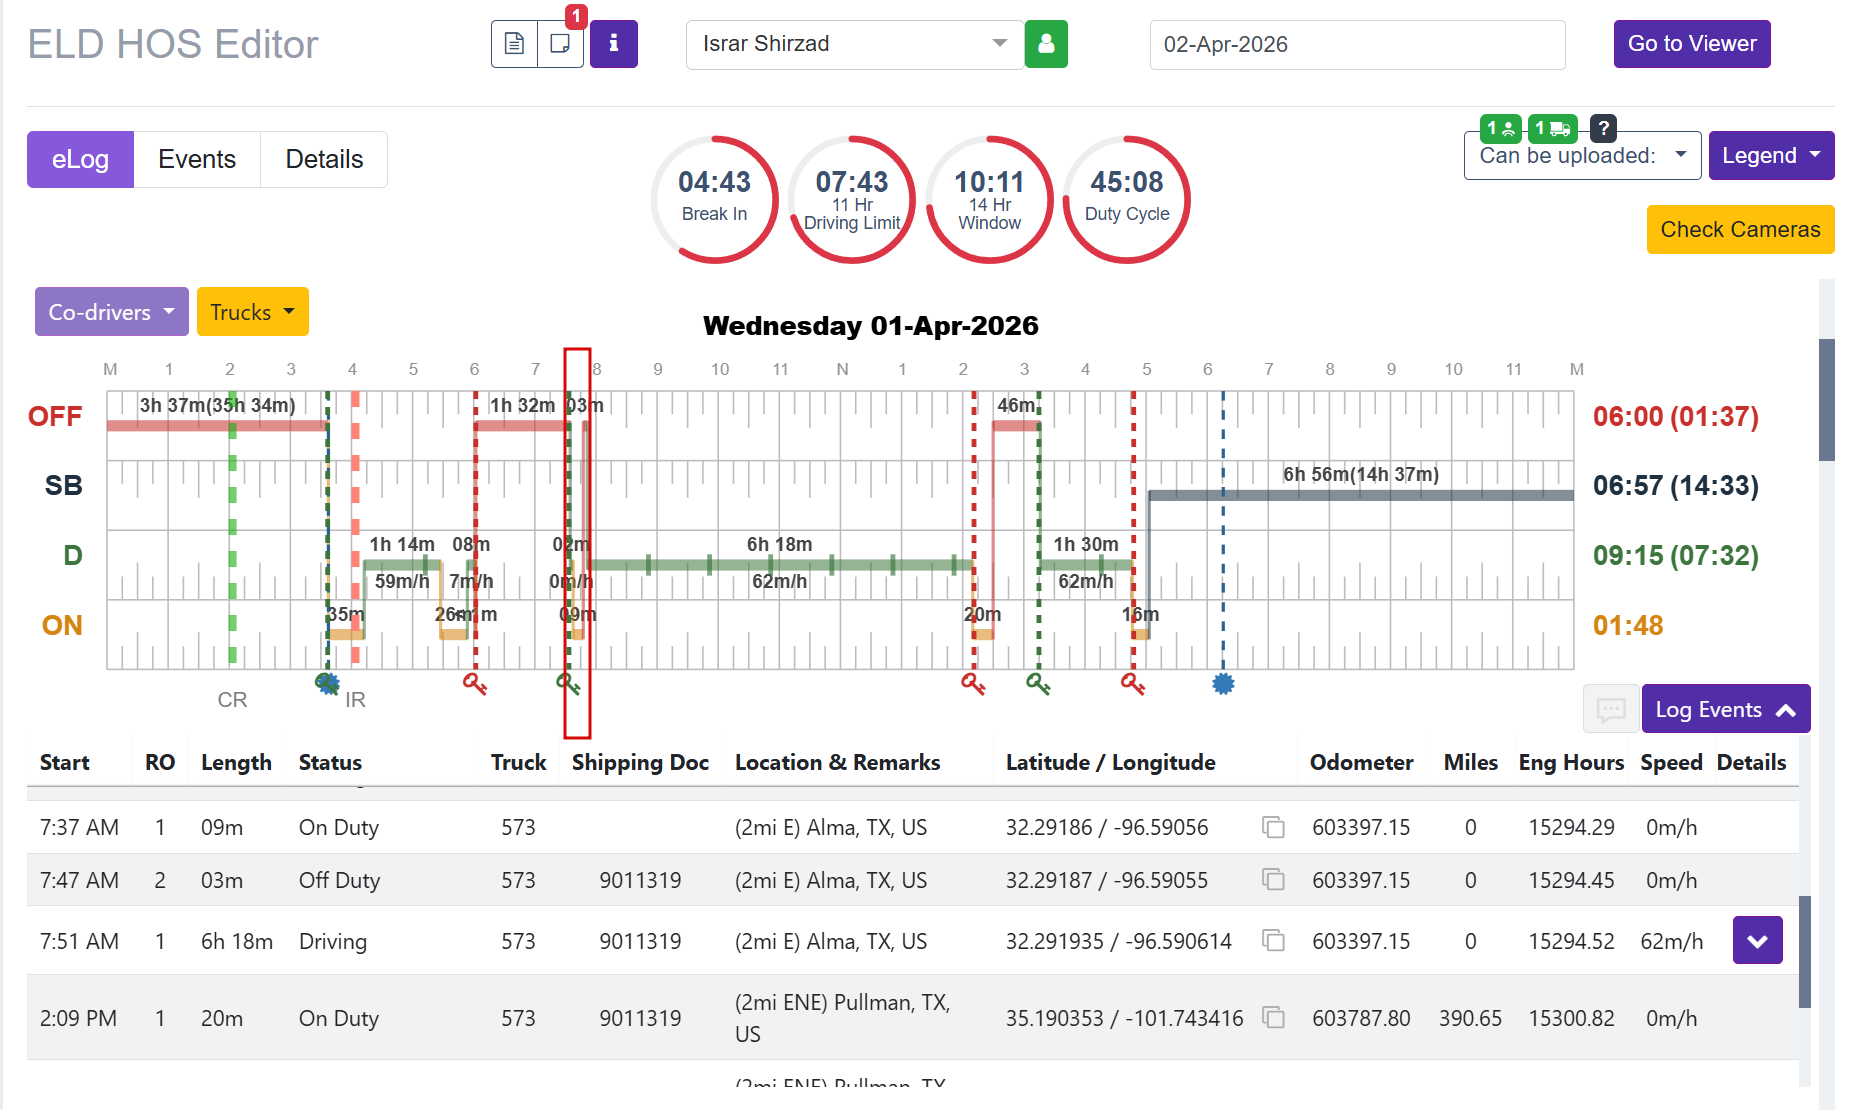Image resolution: width=1851 pixels, height=1110 pixels.
Task: Open the Can be uploaded dropdown
Action: click(x=1582, y=156)
